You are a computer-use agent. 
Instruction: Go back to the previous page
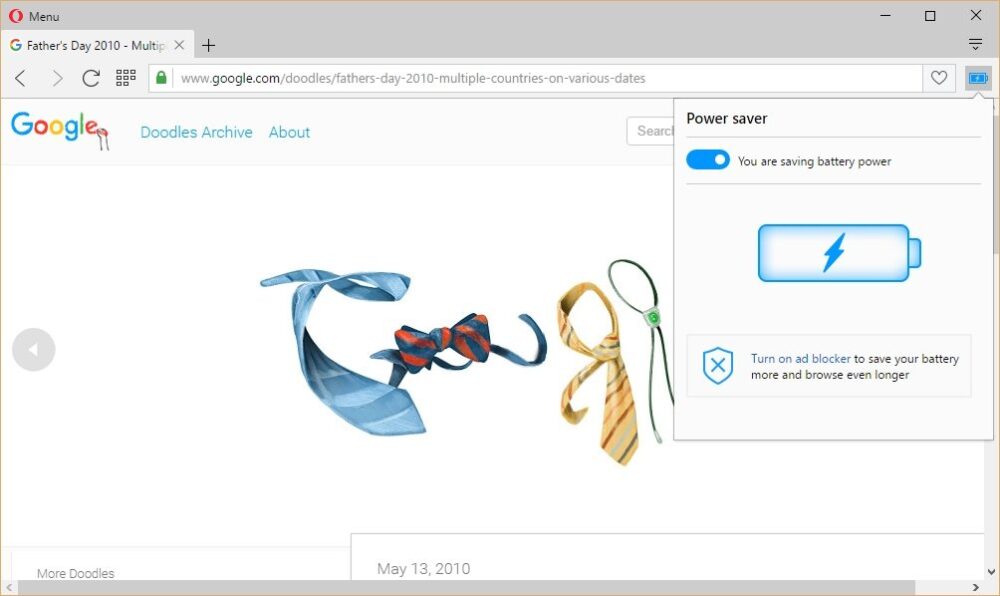[20, 78]
